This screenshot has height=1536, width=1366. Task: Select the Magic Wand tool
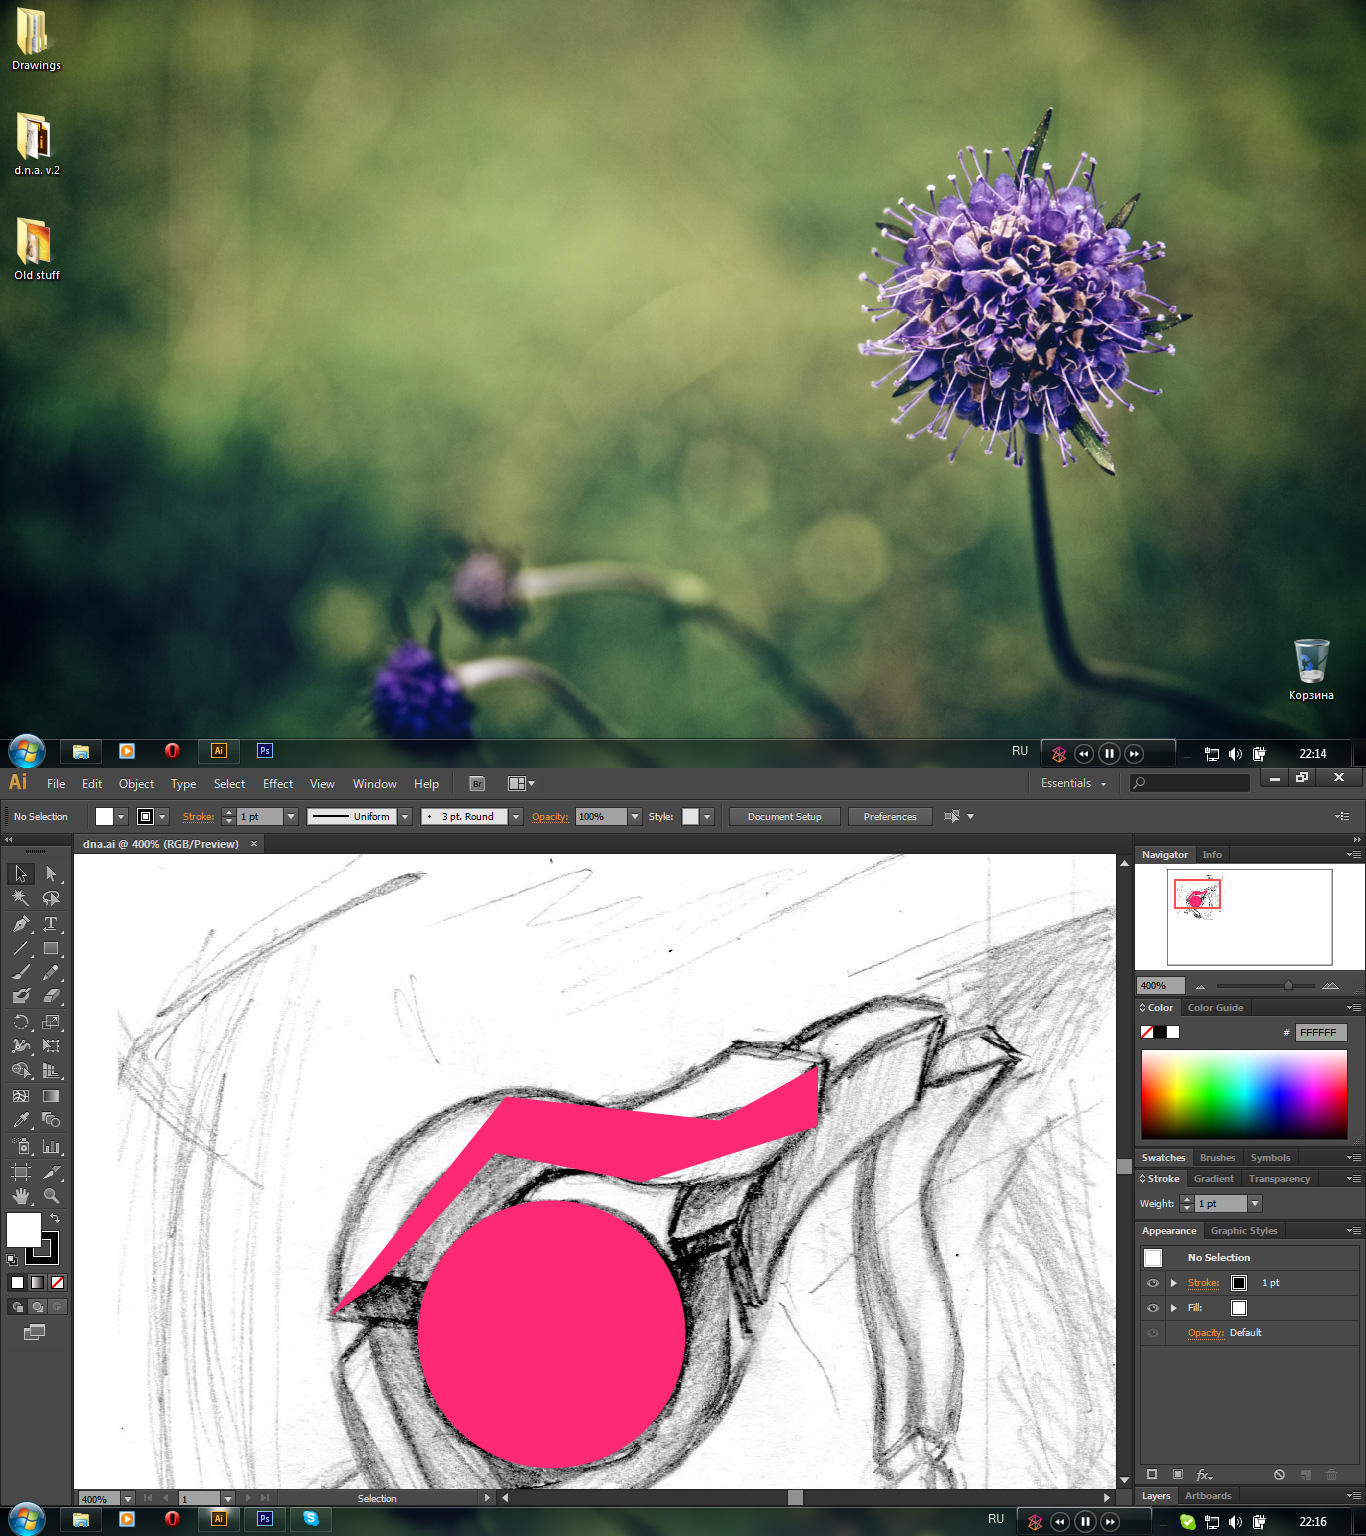20,898
